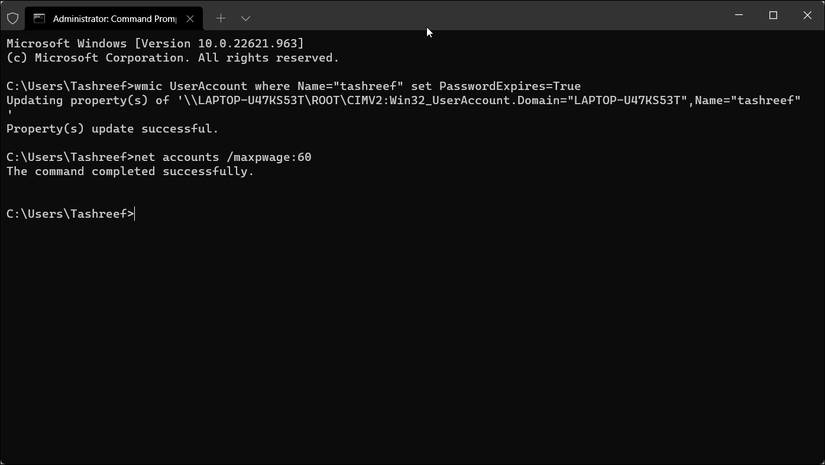
Task: Click the active prompt at C:\Users\Tashreef>
Action: pos(70,214)
